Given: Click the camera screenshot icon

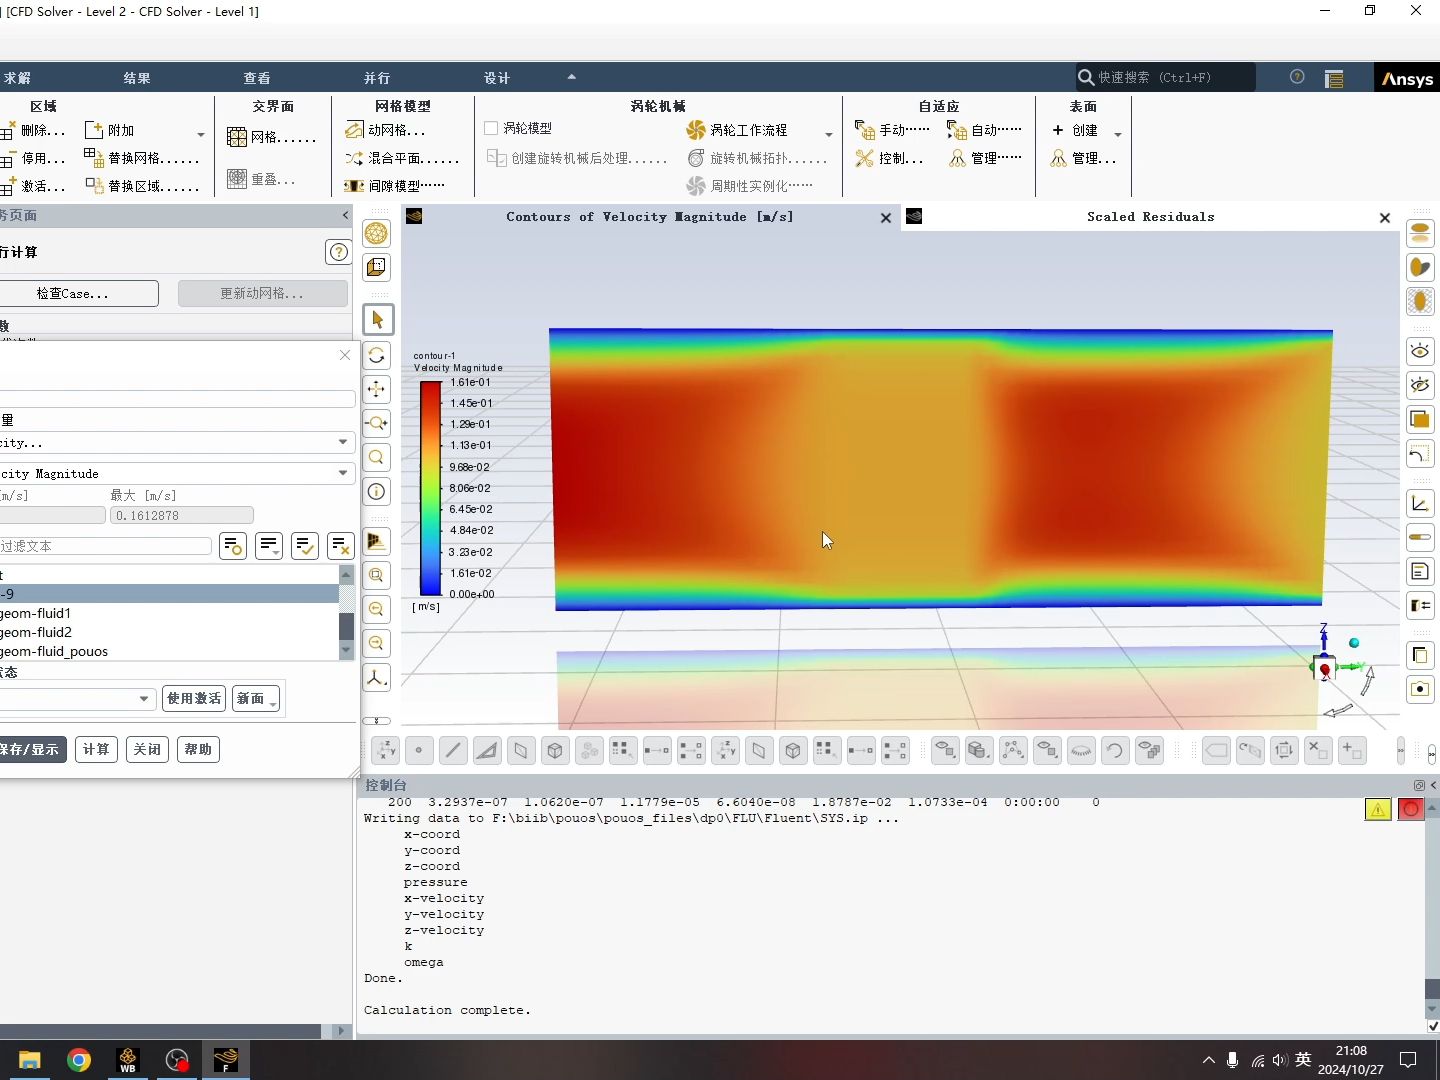Looking at the screenshot, I should pos(1420,689).
